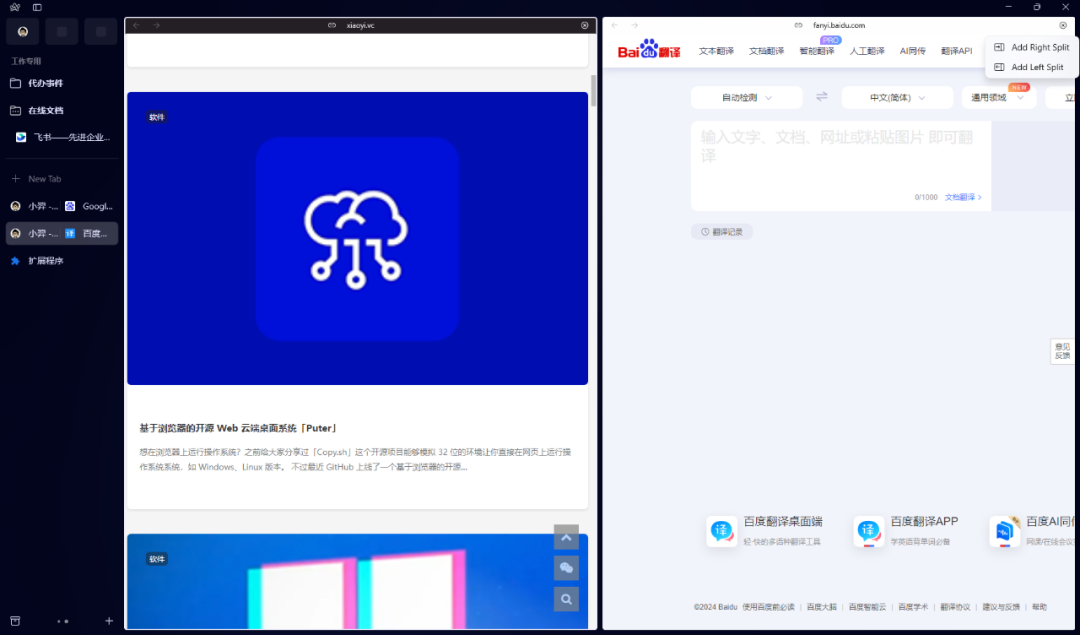Close the xiaoyi.vc split pane
1080x635 pixels.
point(585,25)
